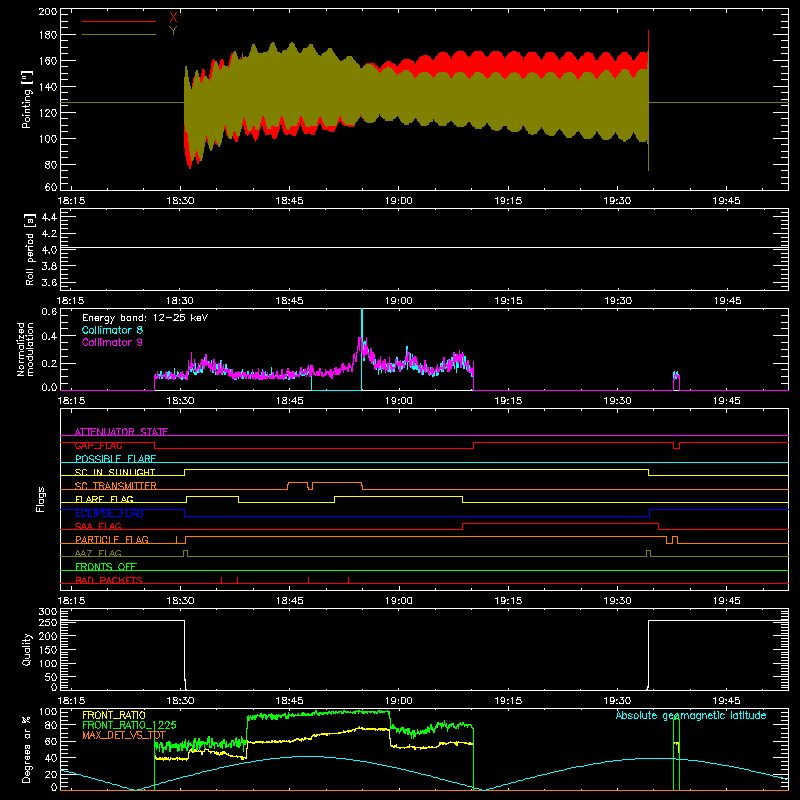The width and height of the screenshot is (800, 800).
Task: Select the red X legend line swatch
Action: point(119,21)
